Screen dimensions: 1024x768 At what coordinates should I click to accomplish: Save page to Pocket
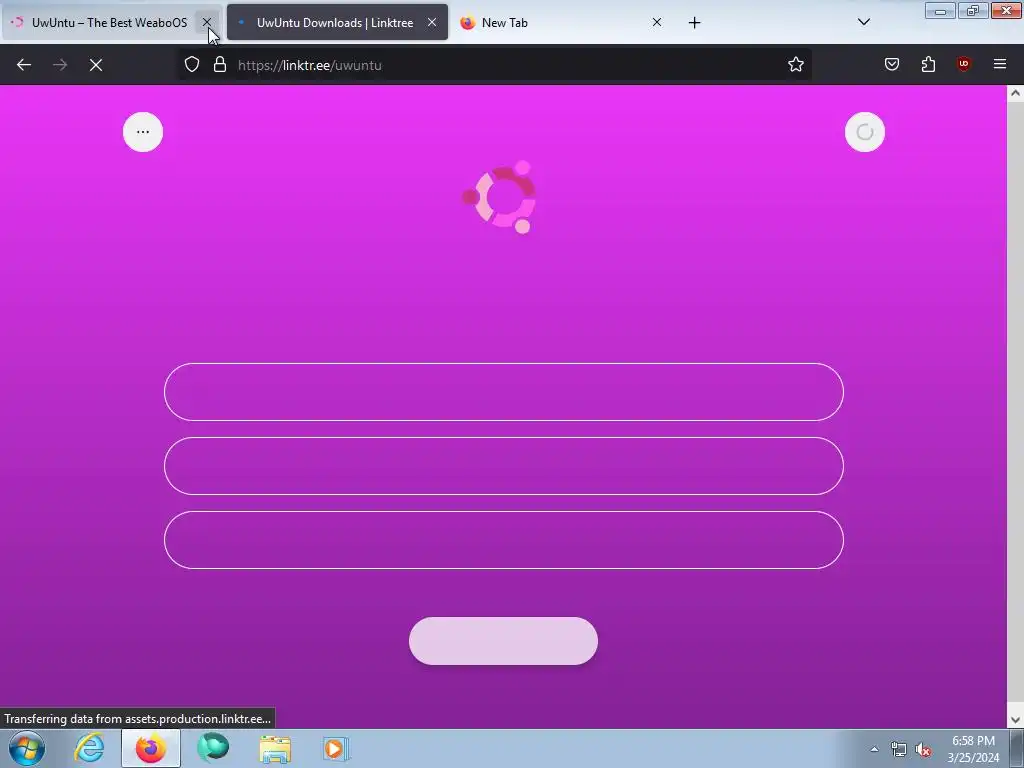[892, 64]
